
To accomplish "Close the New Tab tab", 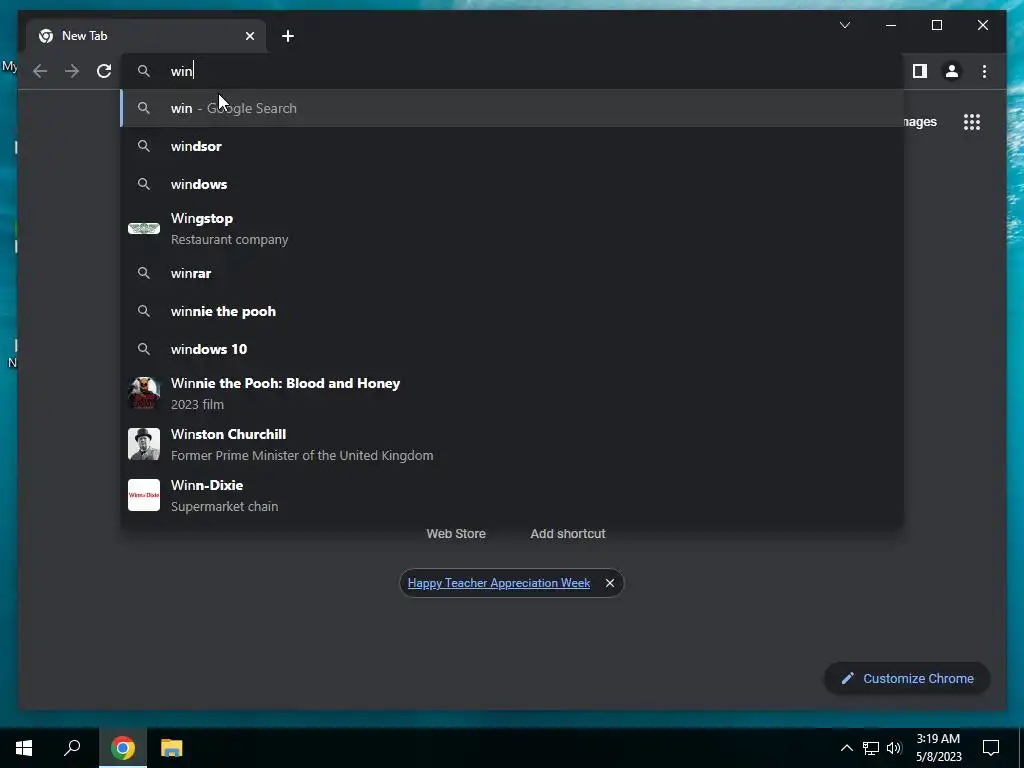I will coord(249,36).
